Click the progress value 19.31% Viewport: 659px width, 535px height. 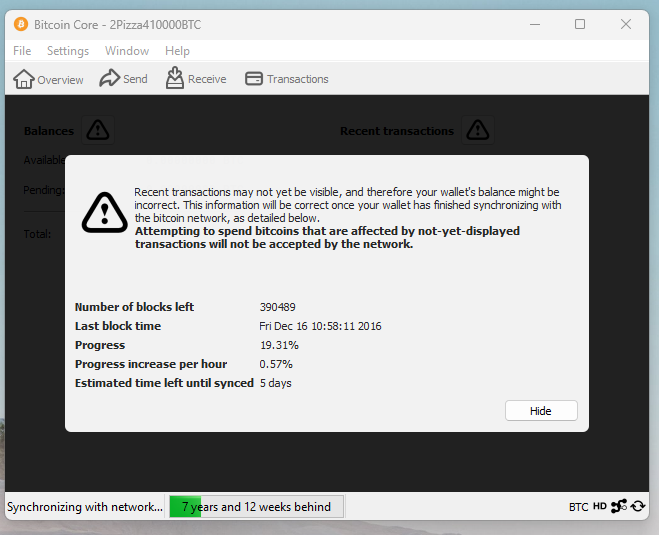pyautogui.click(x=279, y=345)
